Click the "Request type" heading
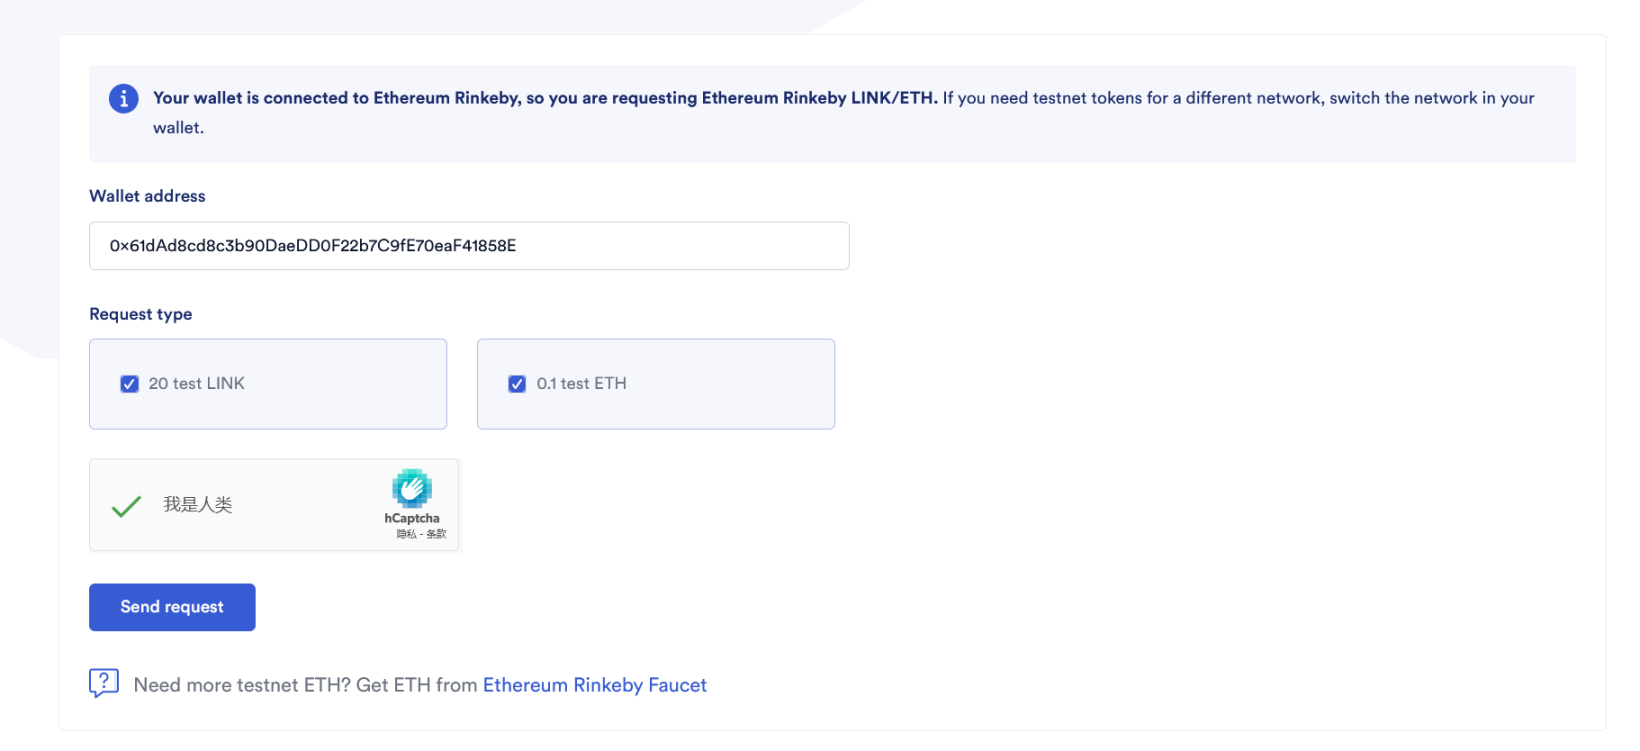Image resolution: width=1640 pixels, height=751 pixels. 140,314
